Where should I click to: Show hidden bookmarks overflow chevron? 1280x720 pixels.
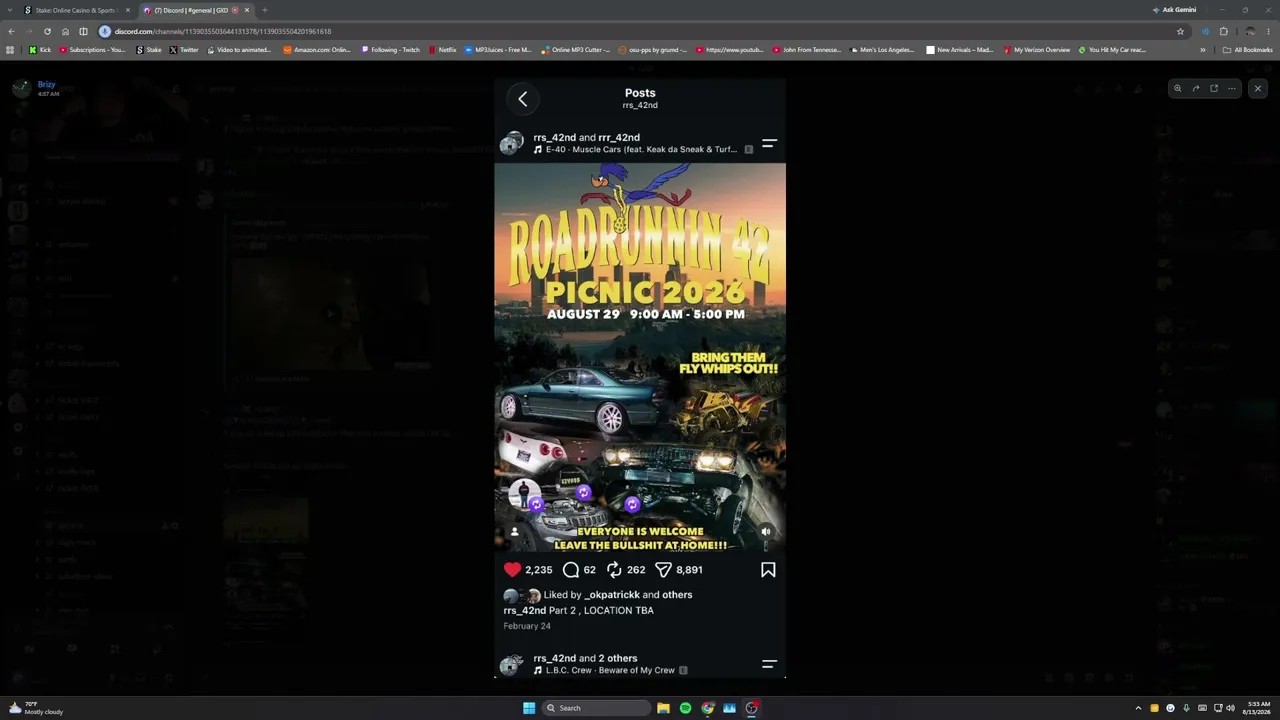tap(1203, 50)
